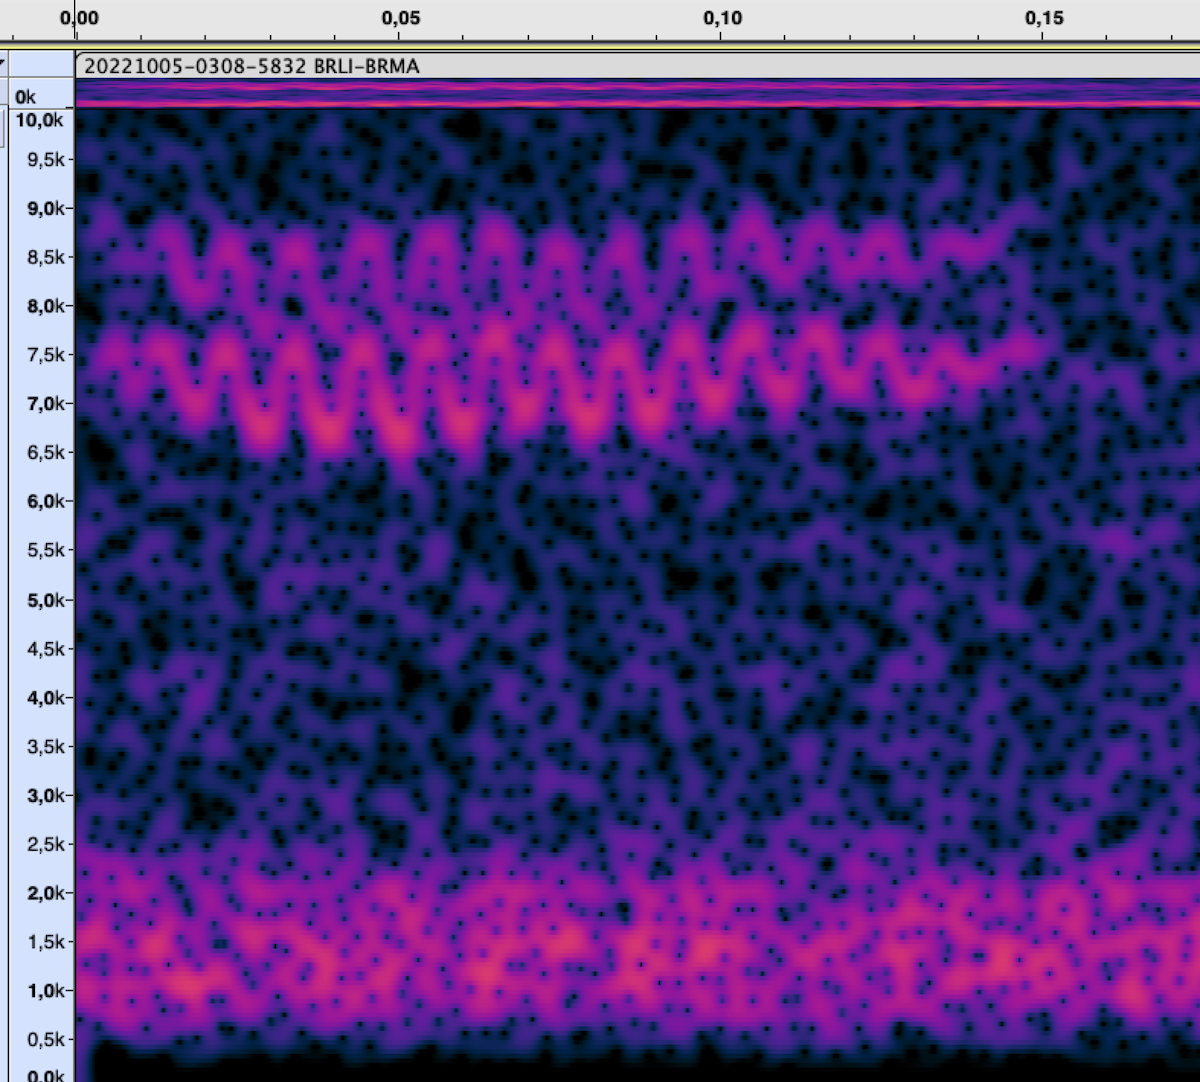Click the 0,00 mark on timeline ruler

point(79,18)
